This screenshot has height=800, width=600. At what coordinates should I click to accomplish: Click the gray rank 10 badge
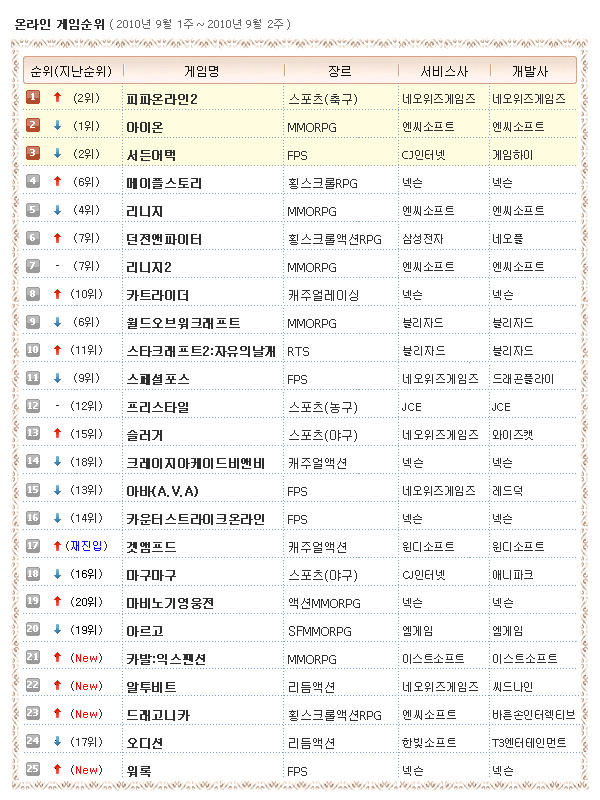tap(33, 350)
